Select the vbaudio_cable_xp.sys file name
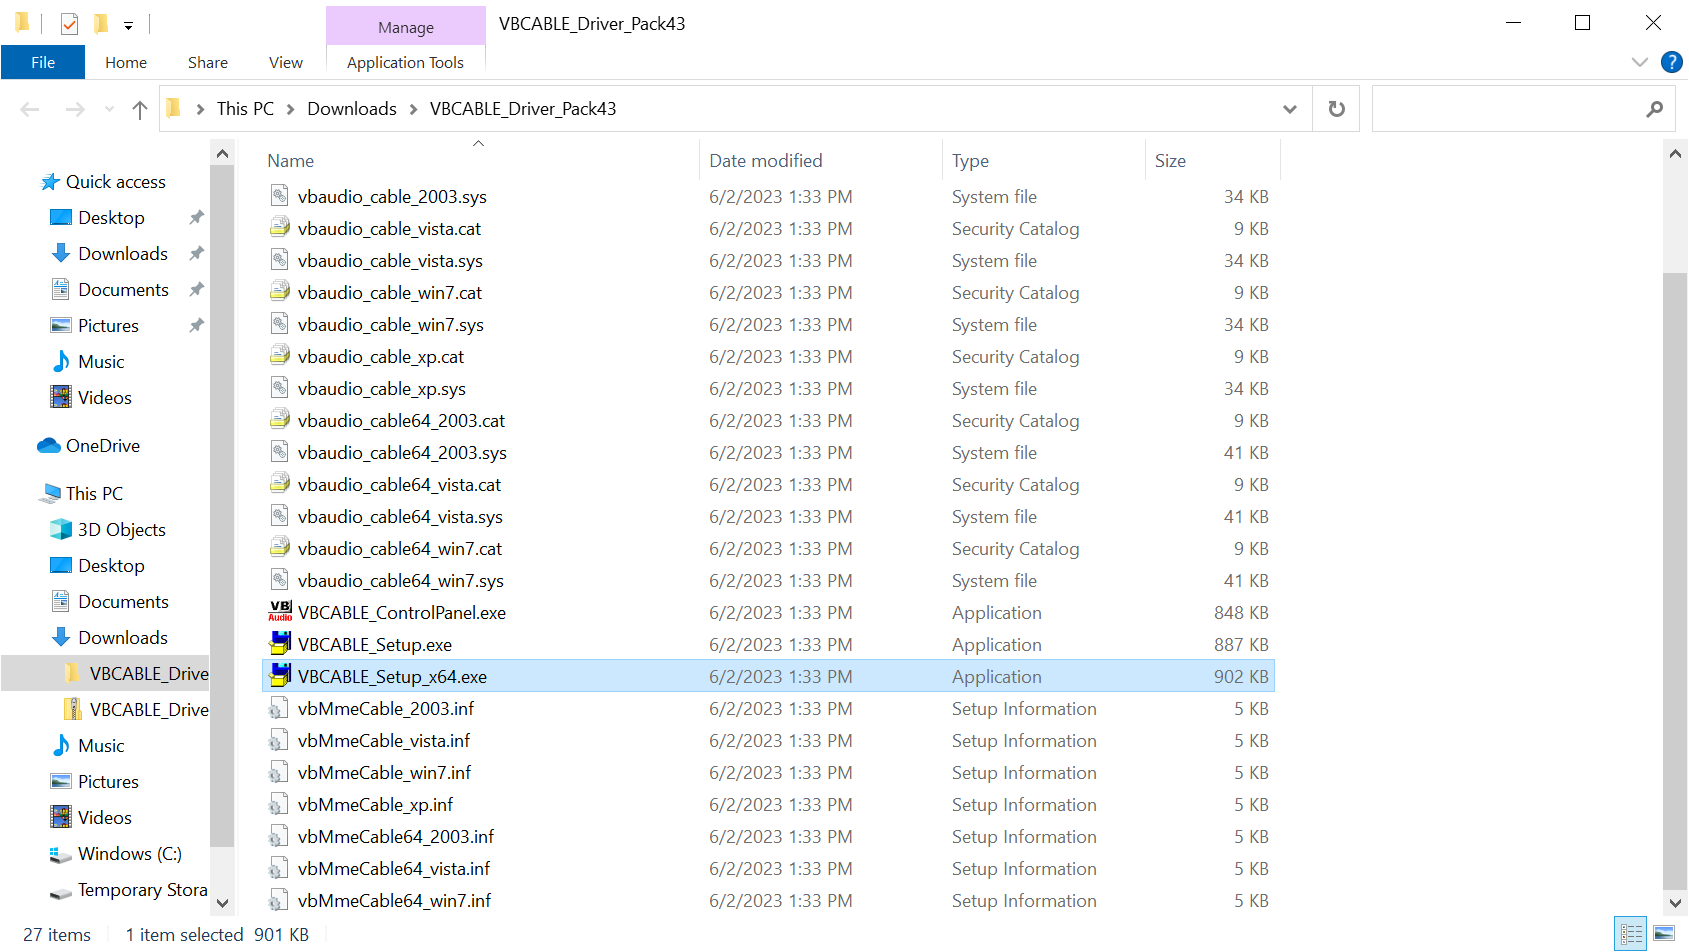Screen dimensions: 1689x952 click(381, 389)
